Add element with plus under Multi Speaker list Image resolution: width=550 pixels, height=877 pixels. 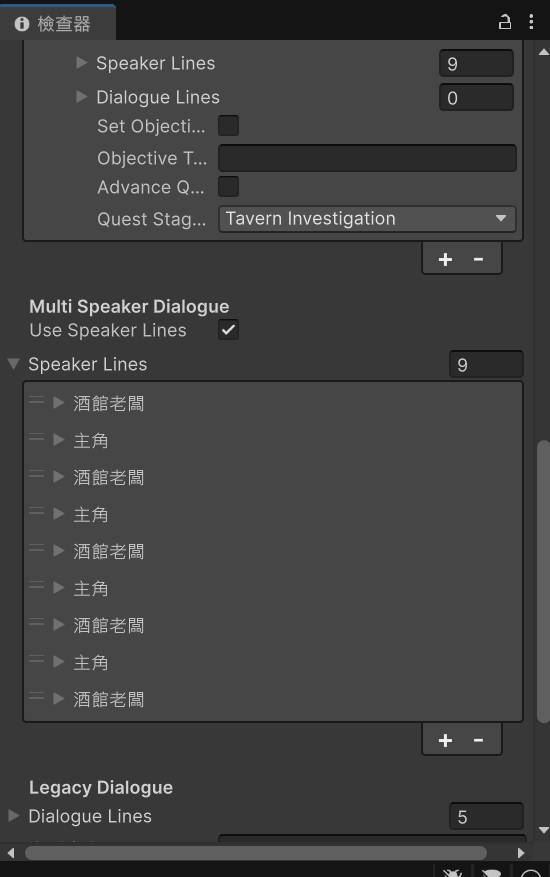[x=445, y=740]
